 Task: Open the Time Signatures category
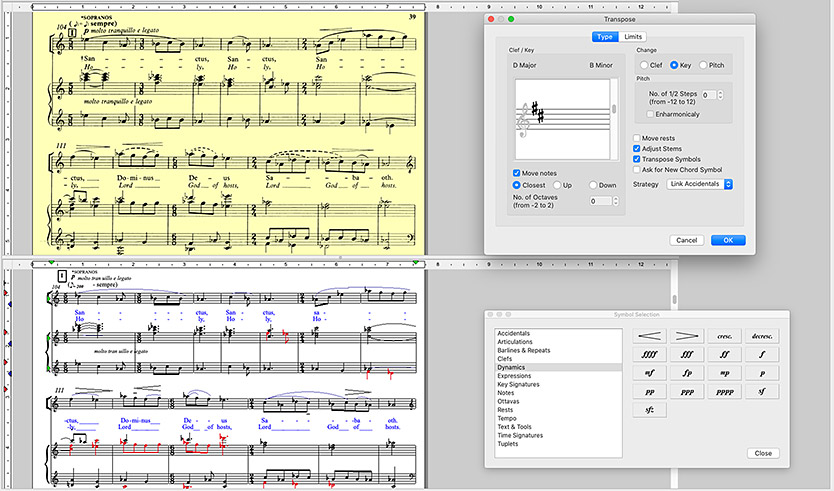tap(558, 436)
